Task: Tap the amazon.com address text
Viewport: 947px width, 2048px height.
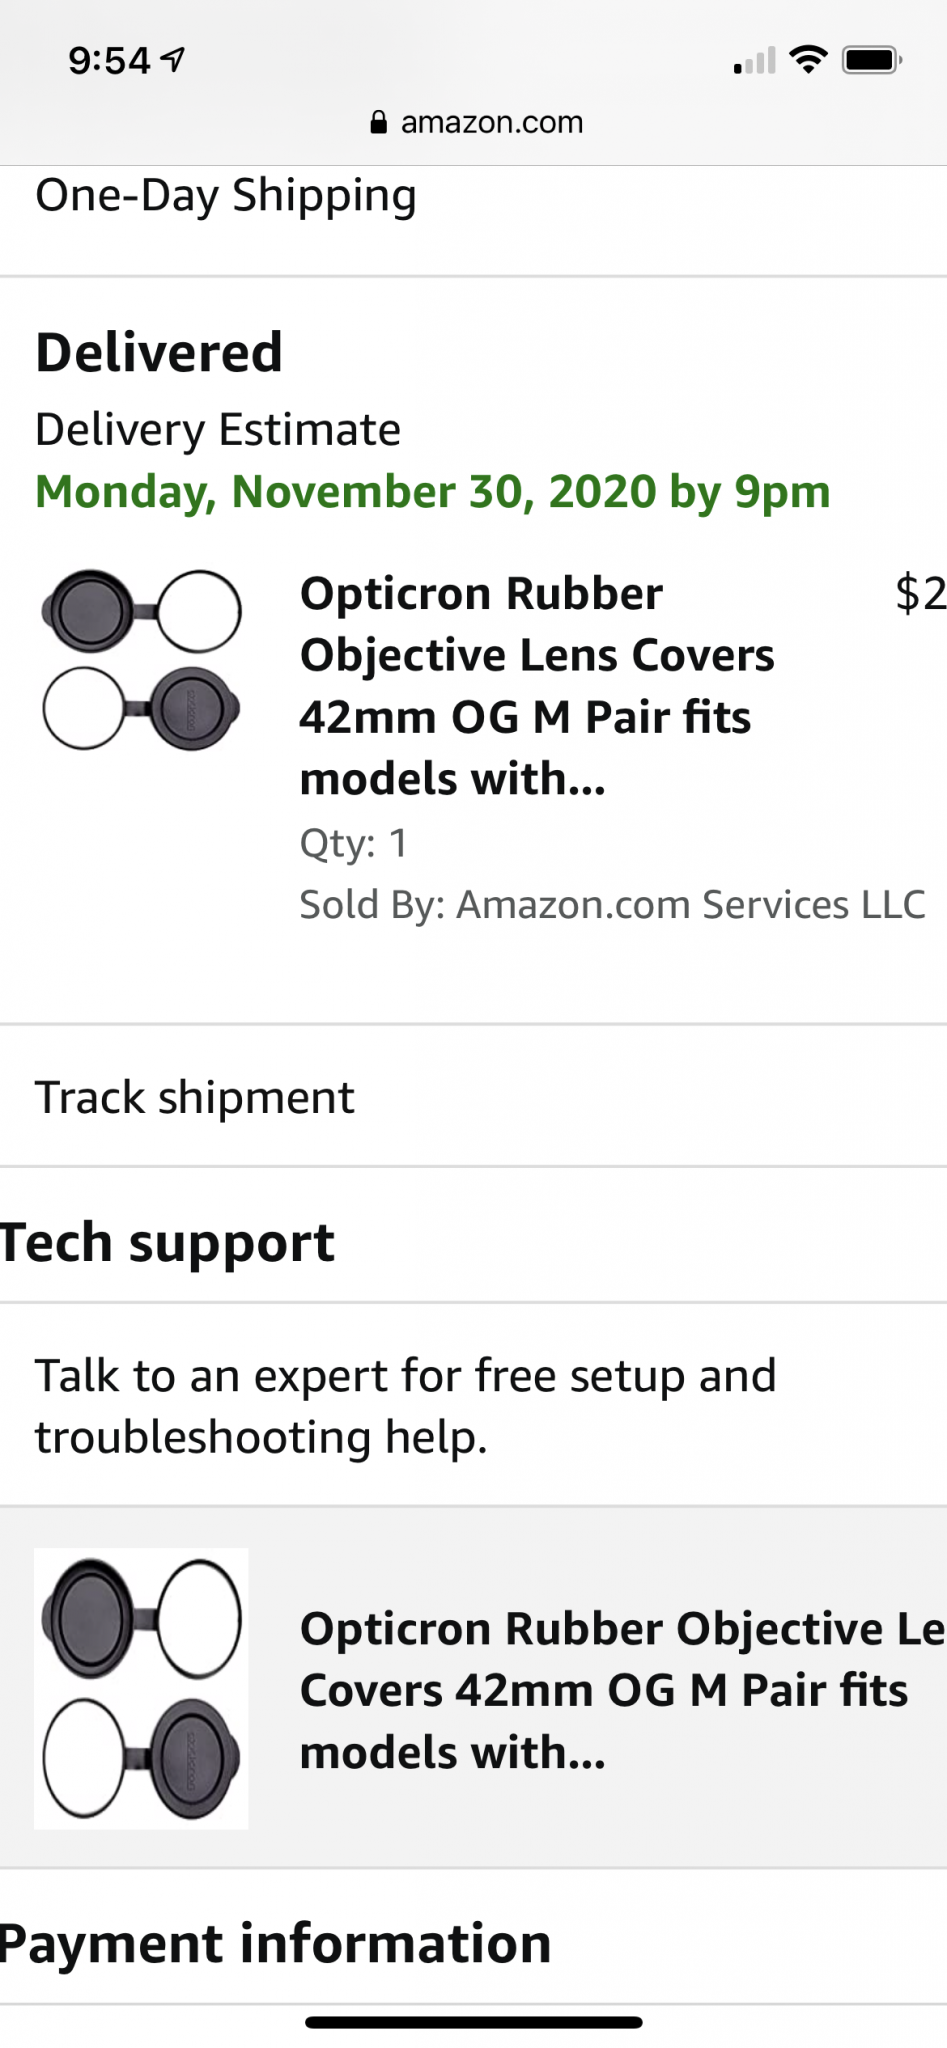Action: point(491,123)
